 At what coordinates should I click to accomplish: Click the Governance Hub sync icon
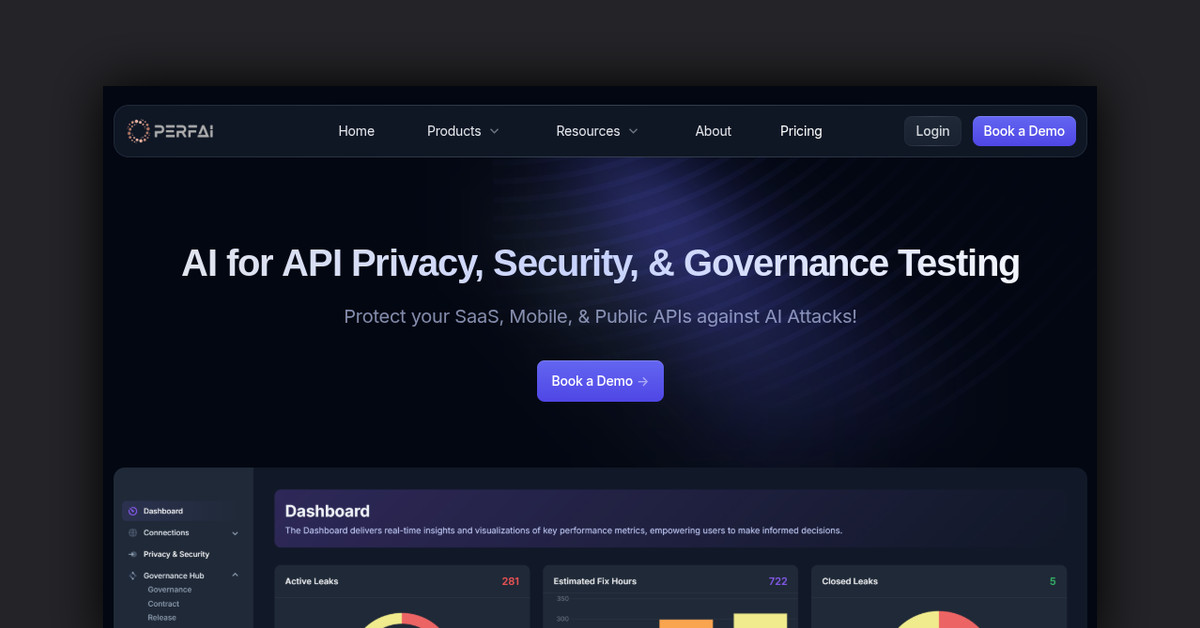tap(133, 576)
